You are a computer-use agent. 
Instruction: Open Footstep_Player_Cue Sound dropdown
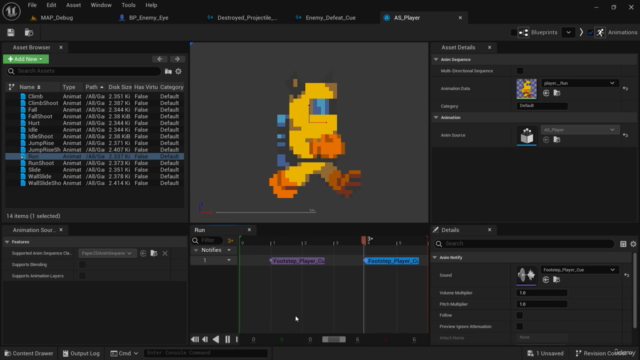click(x=580, y=270)
